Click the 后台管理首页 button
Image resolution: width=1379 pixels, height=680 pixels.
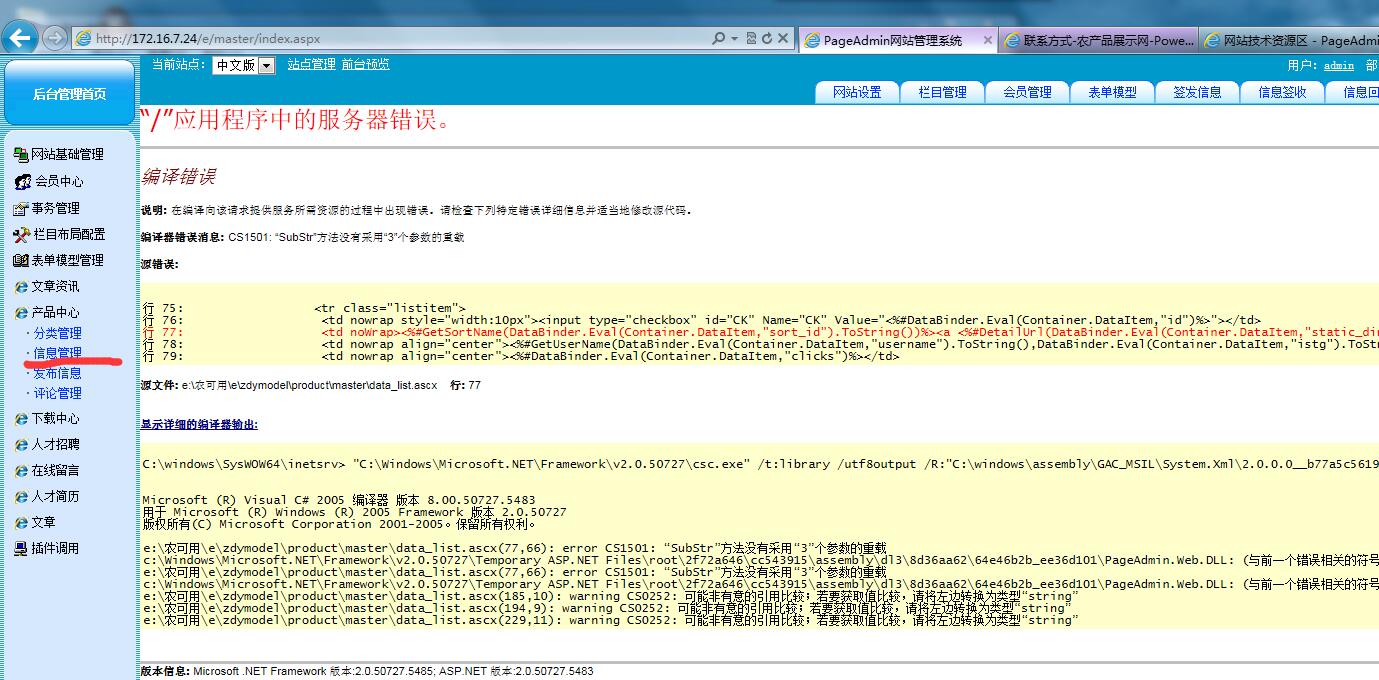point(69,94)
